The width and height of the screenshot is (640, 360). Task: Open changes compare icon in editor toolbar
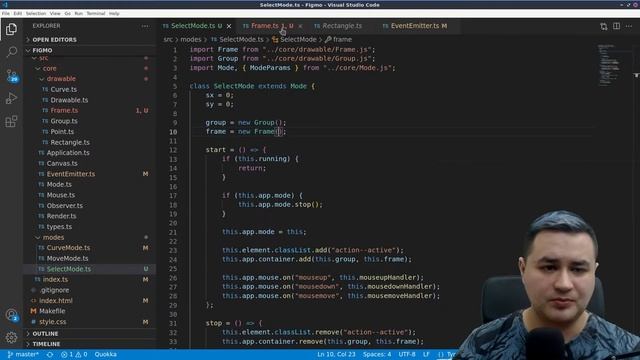[x=604, y=27]
